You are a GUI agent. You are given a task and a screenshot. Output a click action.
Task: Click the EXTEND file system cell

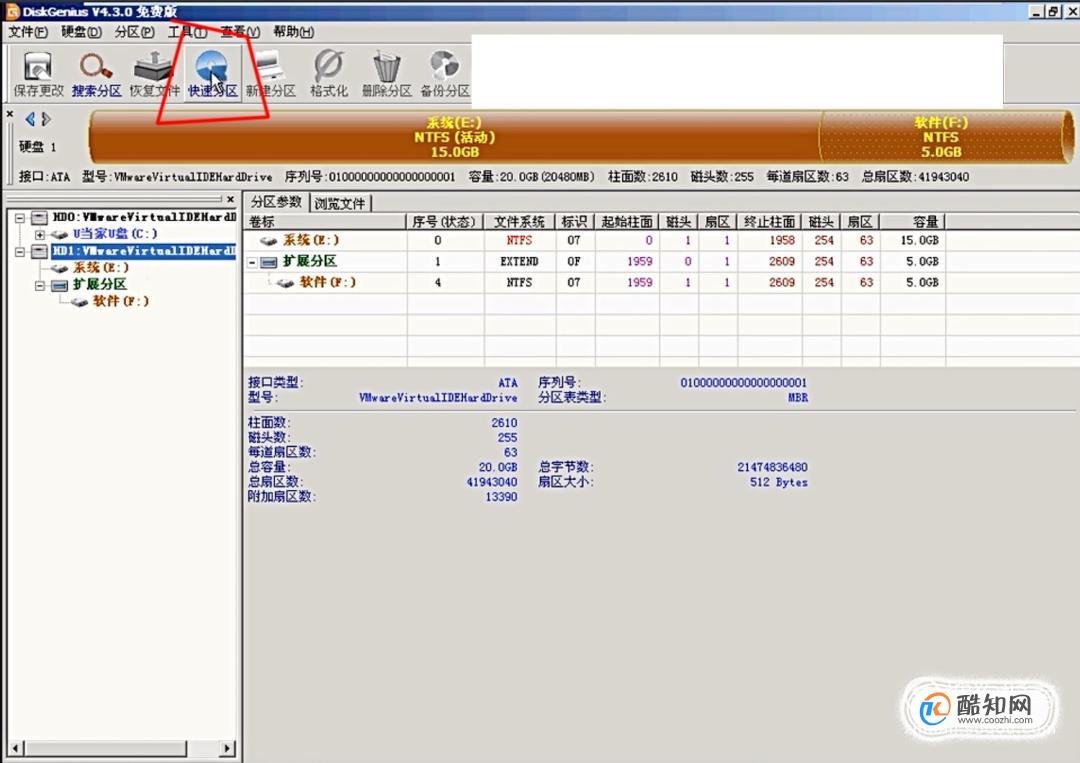point(519,262)
